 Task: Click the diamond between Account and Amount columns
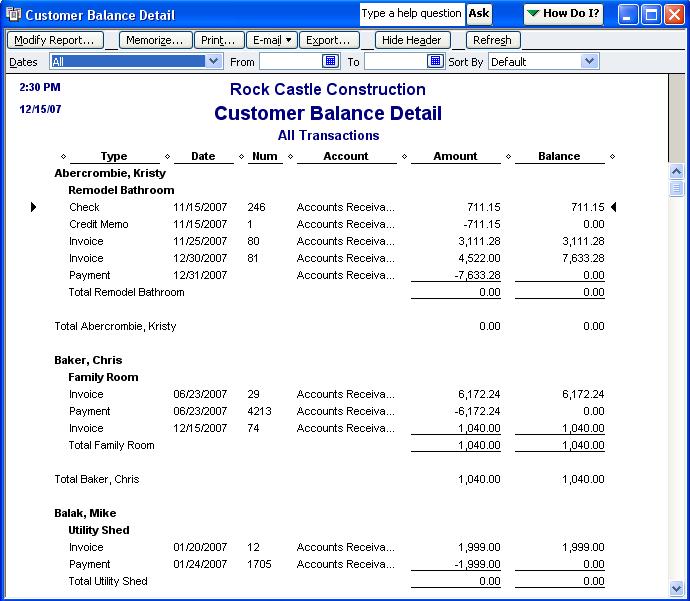coord(404,157)
